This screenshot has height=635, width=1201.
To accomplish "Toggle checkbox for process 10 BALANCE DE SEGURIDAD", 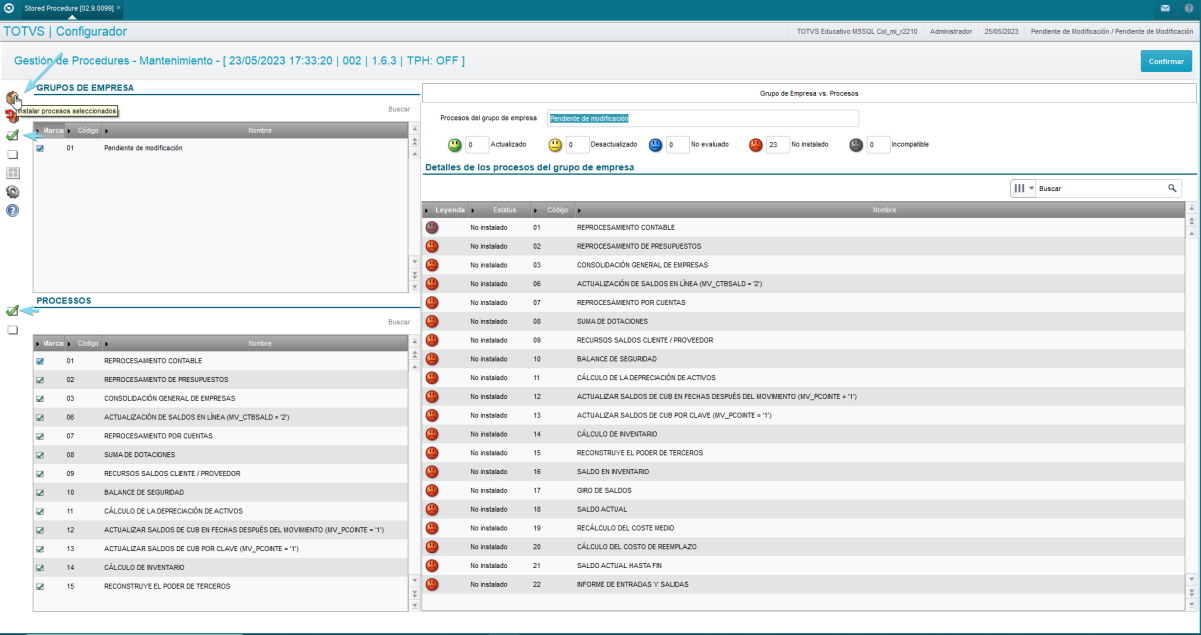I will click(x=40, y=492).
